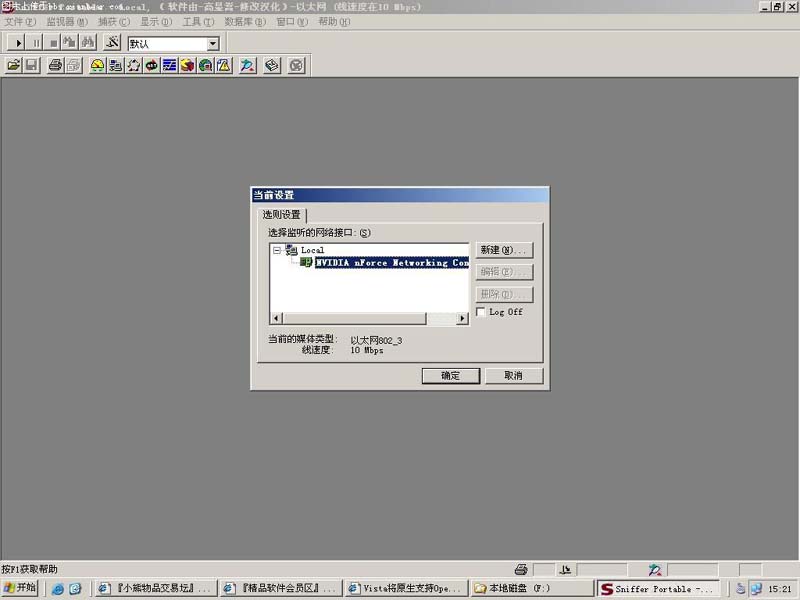Select the 选则设置 tab
Viewport: 800px width, 600px height.
point(281,215)
